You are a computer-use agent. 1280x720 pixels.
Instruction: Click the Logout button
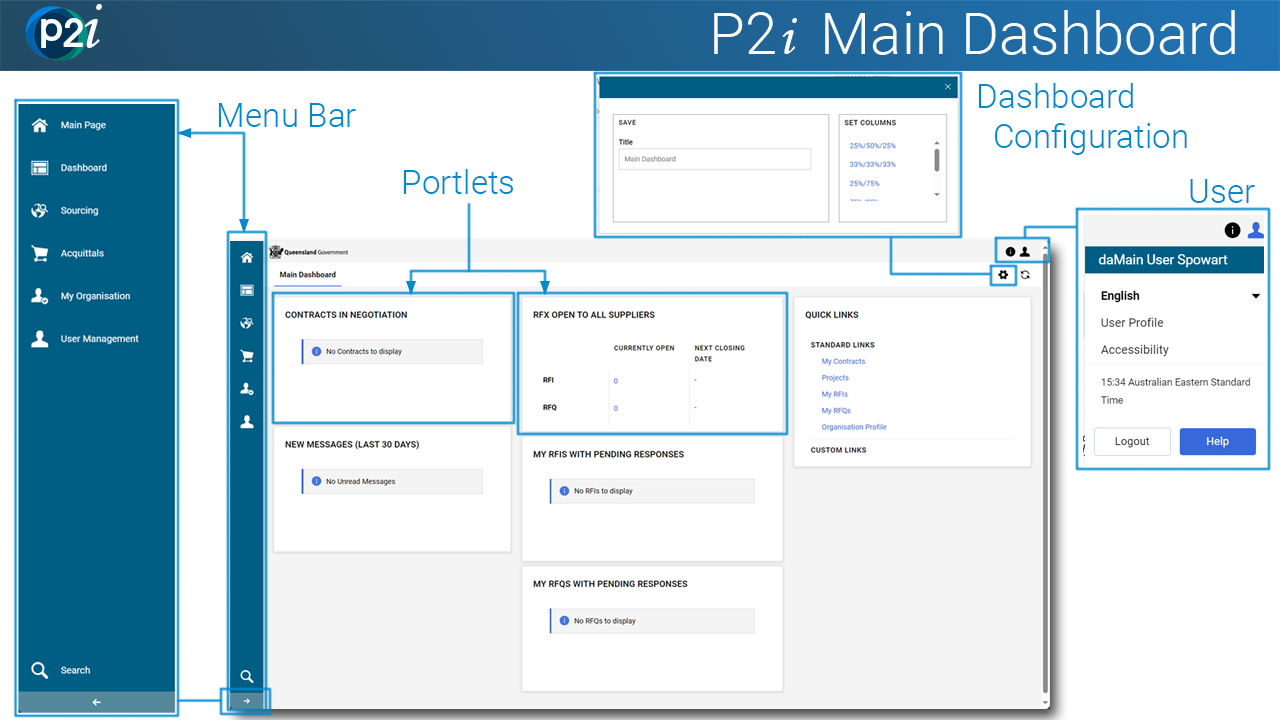1132,442
